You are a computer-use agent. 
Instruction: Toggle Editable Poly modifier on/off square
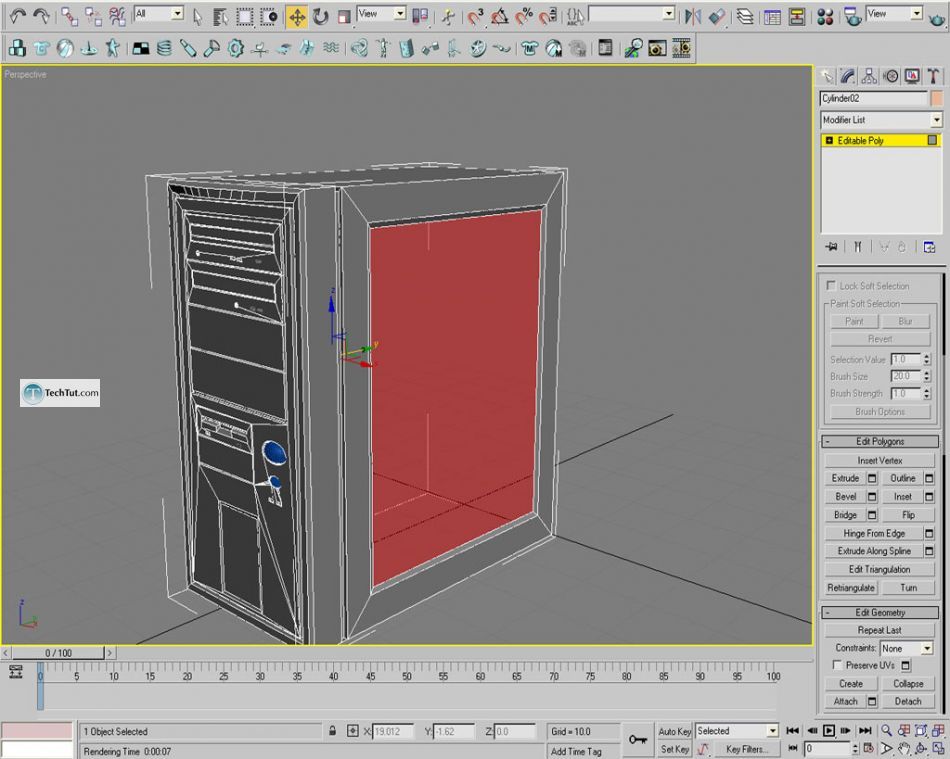point(932,141)
